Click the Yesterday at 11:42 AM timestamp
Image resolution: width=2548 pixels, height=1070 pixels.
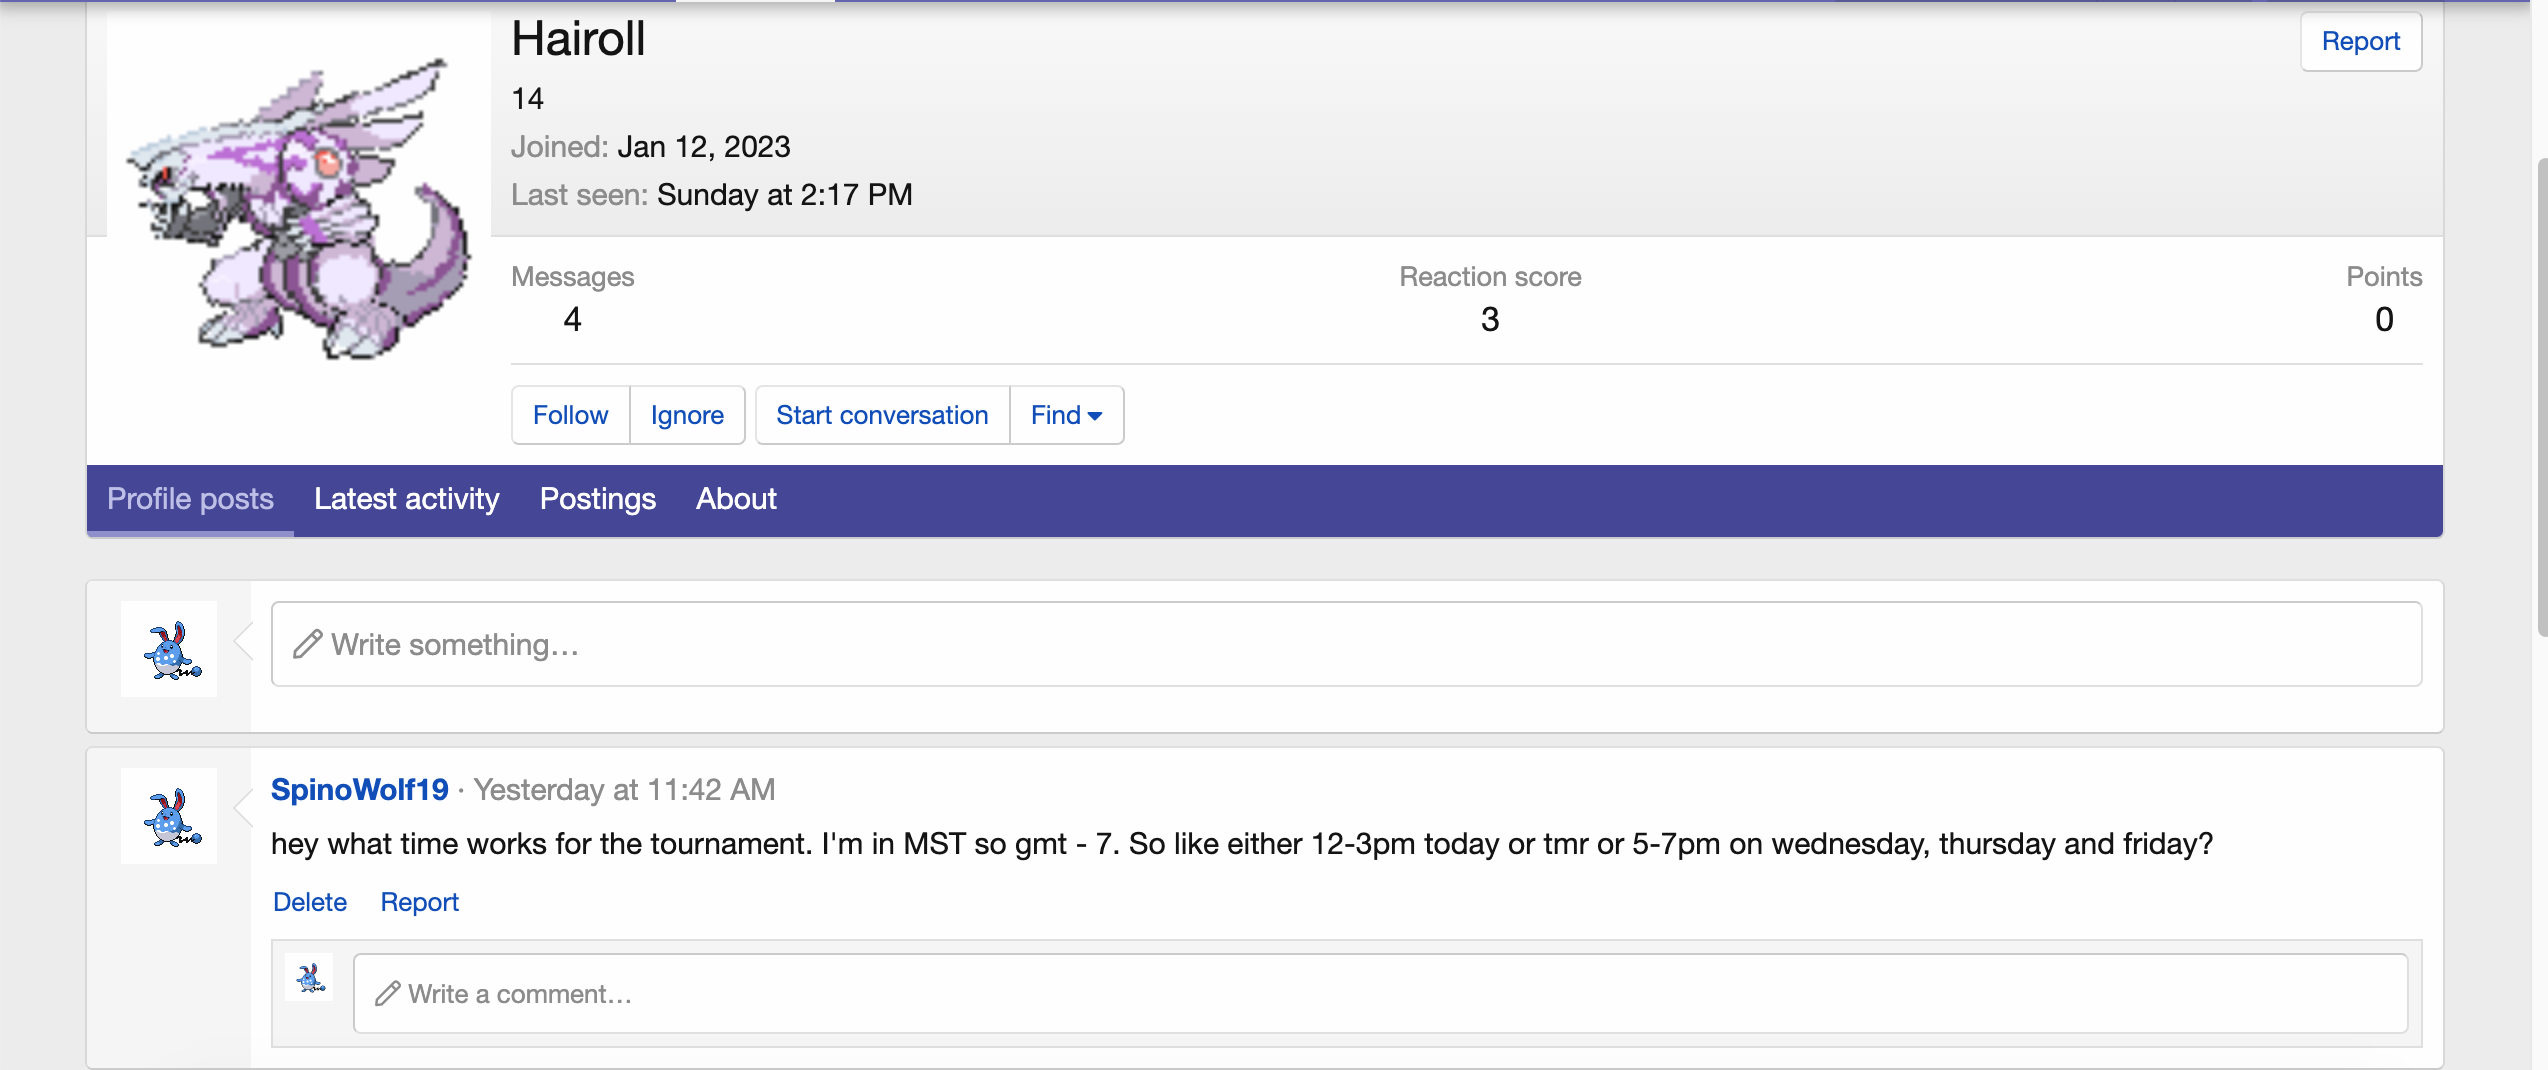pos(624,790)
